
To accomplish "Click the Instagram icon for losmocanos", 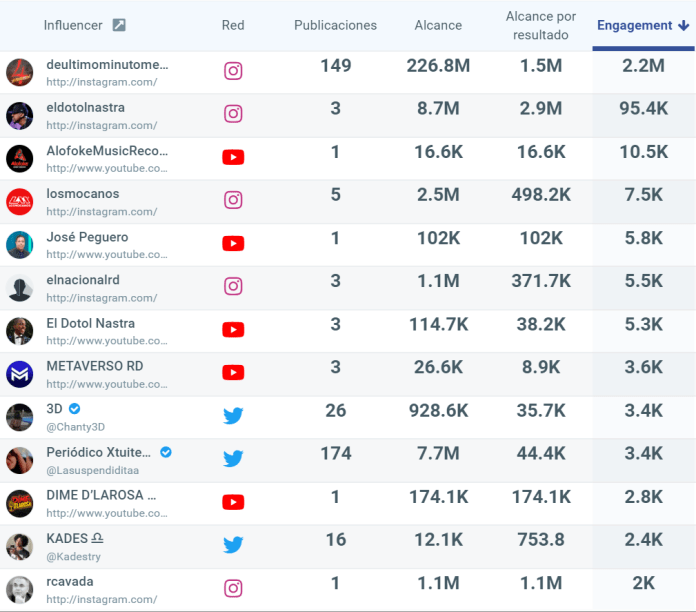I will (x=233, y=200).
